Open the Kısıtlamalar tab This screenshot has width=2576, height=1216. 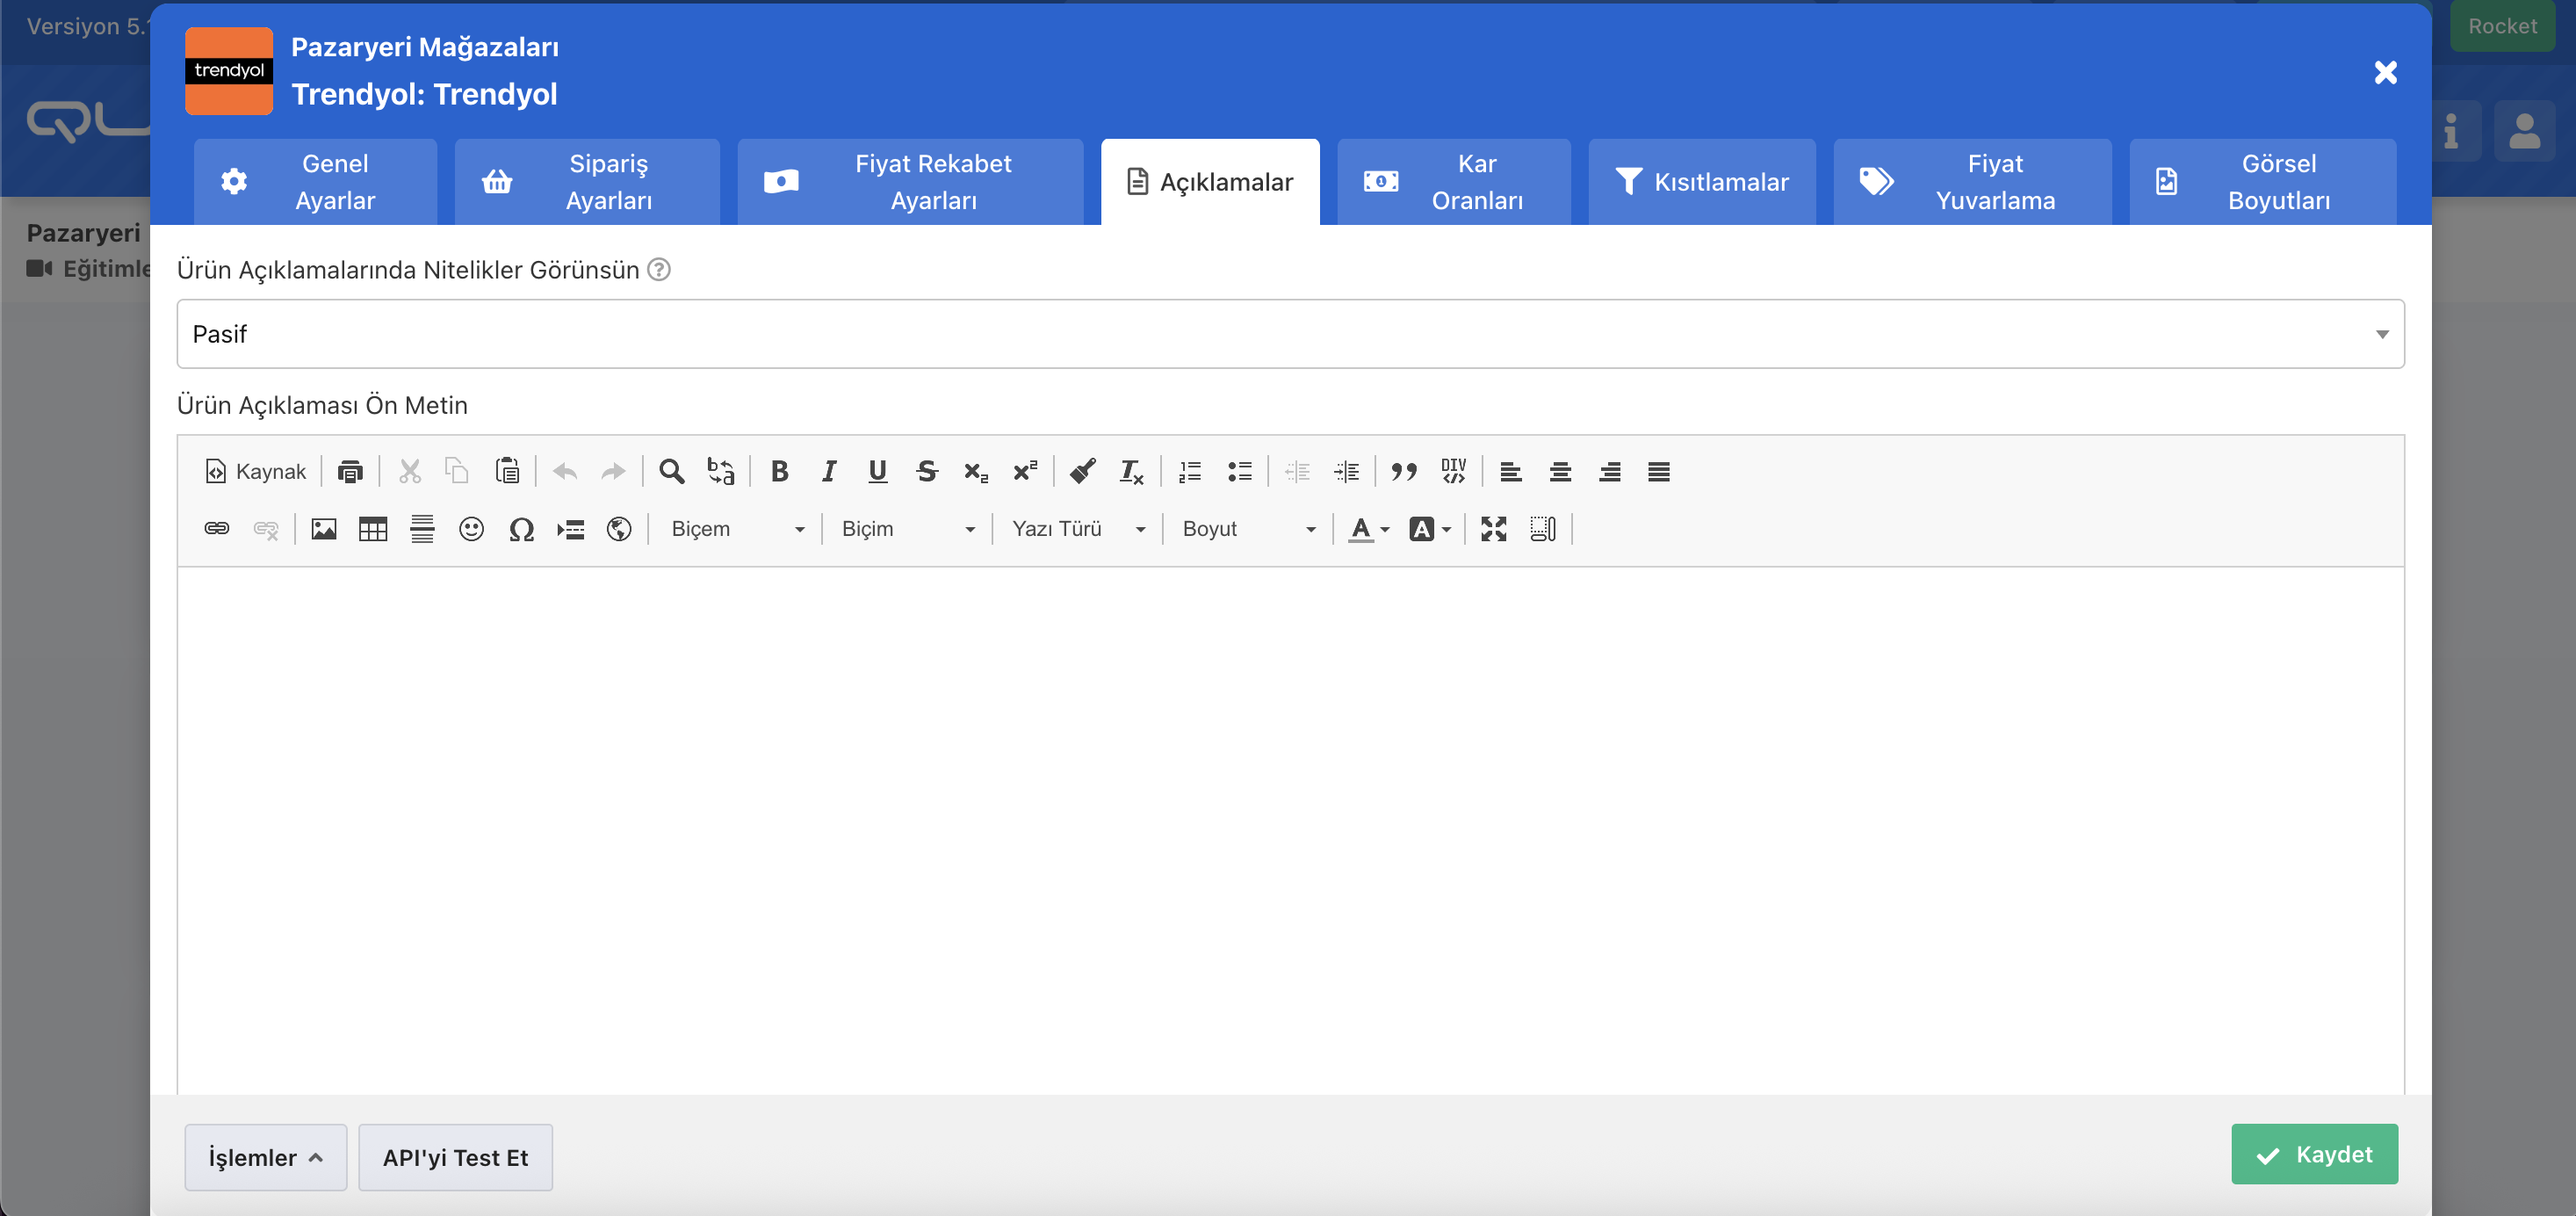point(1701,182)
